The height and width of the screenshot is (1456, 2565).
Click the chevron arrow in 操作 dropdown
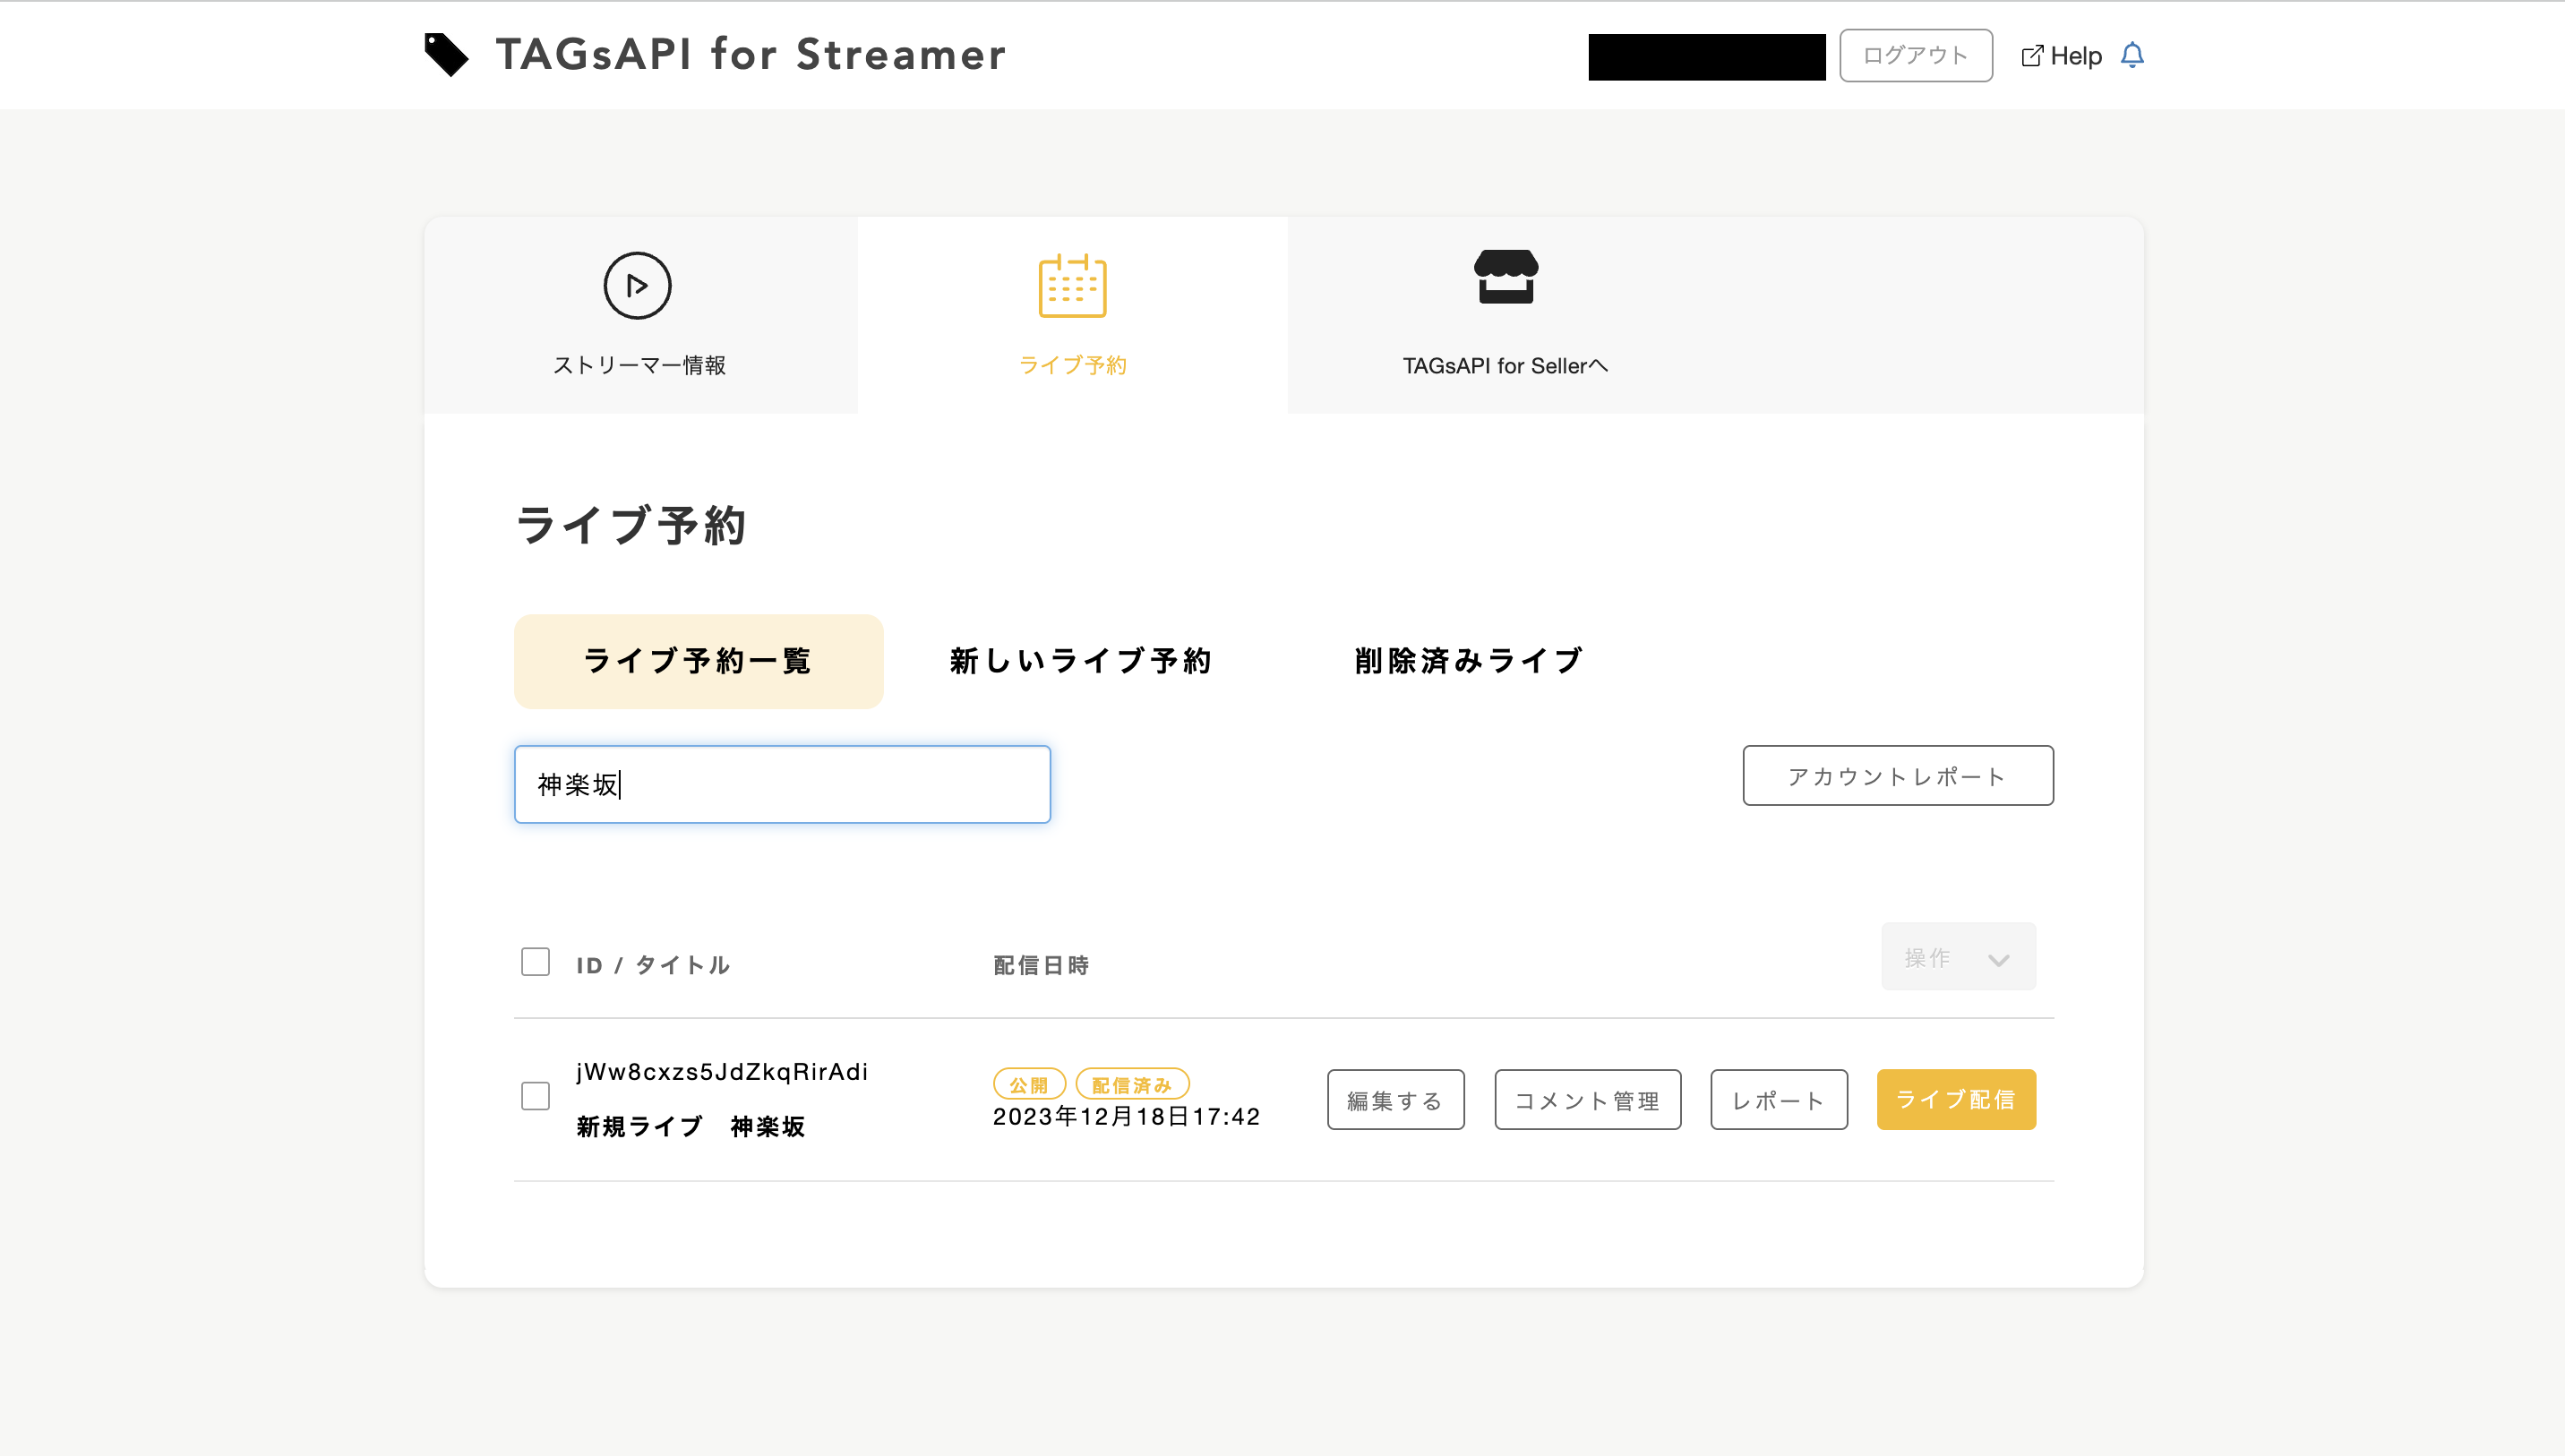(1998, 960)
